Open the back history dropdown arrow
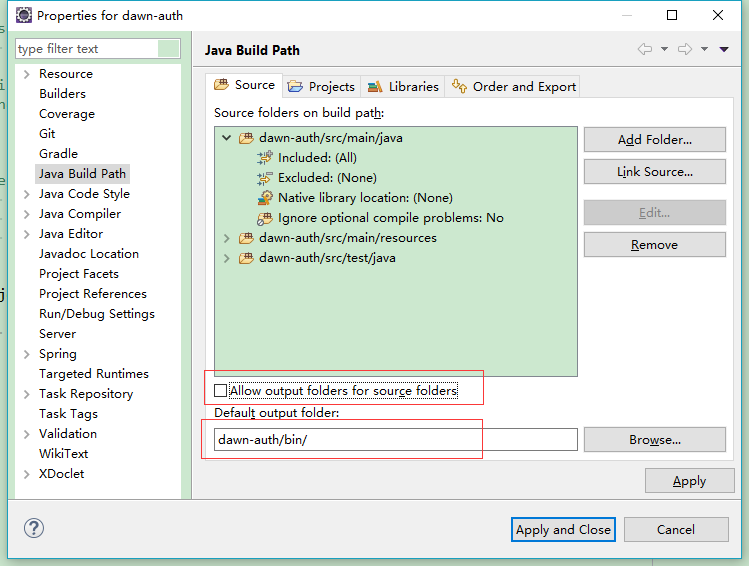This screenshot has height=566, width=749. [664, 49]
